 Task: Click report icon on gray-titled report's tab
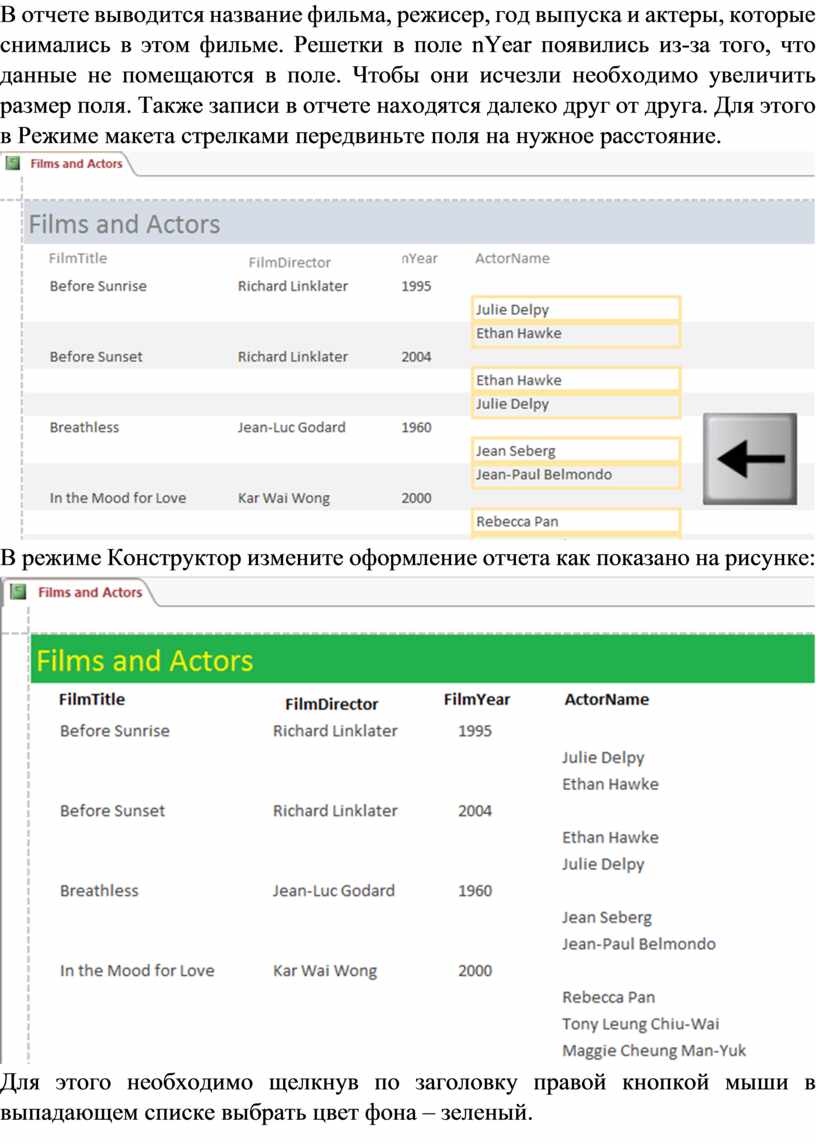[12, 163]
